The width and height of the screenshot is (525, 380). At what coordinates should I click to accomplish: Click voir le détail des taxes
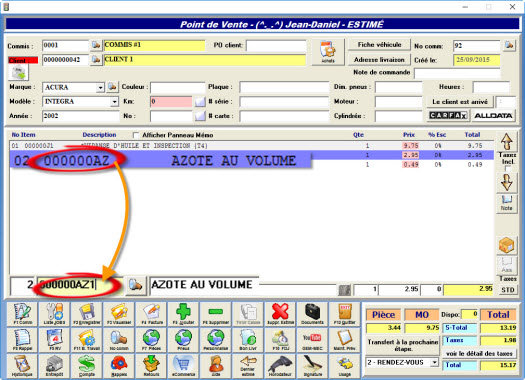click(479, 354)
